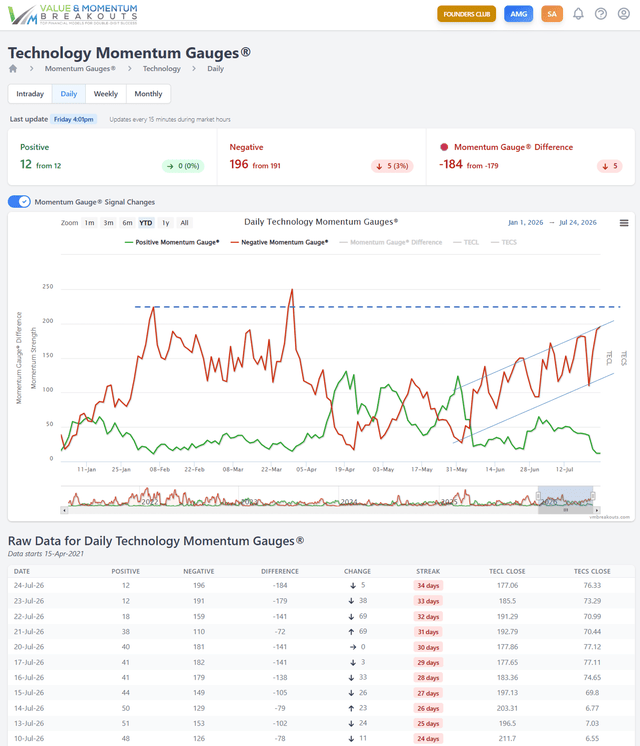Viewport: 640px width, 746px height.
Task: Sort table by STREAK column header
Action: tap(428, 571)
